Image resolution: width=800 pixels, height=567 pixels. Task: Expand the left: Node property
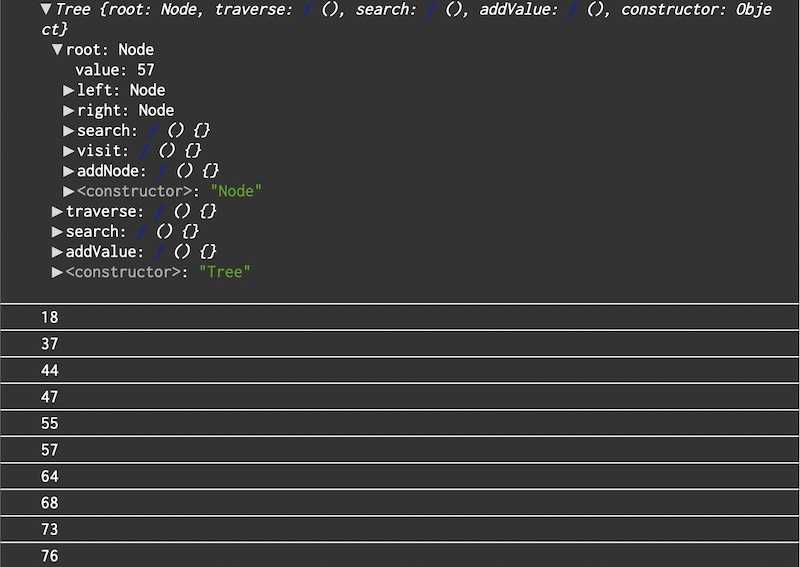pos(69,90)
